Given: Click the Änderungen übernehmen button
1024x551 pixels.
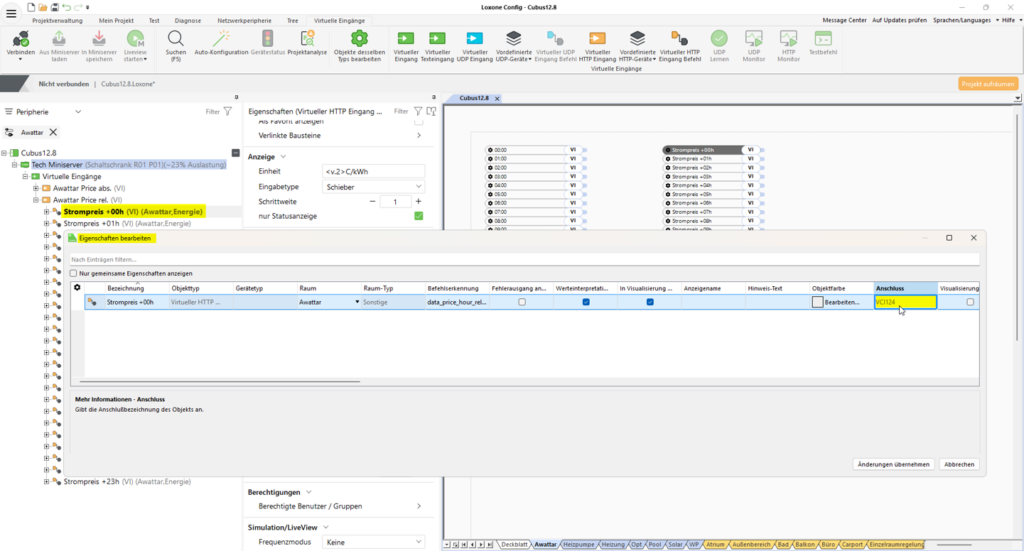Looking at the screenshot, I should pos(895,464).
